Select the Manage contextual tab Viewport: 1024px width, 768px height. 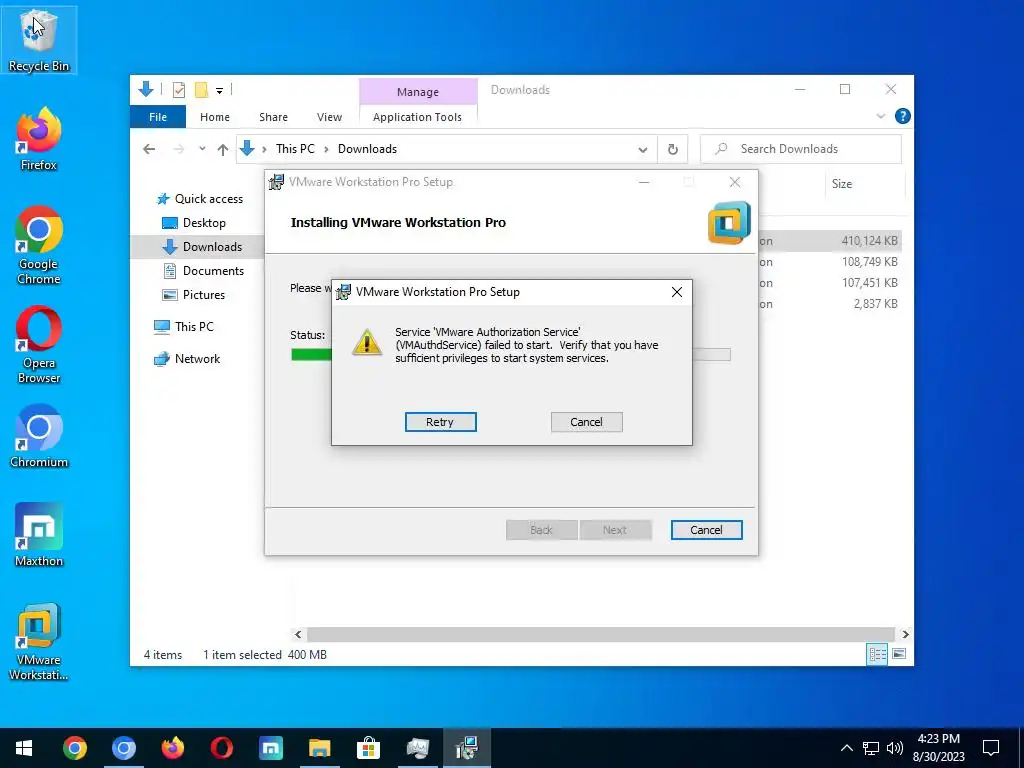tap(418, 92)
